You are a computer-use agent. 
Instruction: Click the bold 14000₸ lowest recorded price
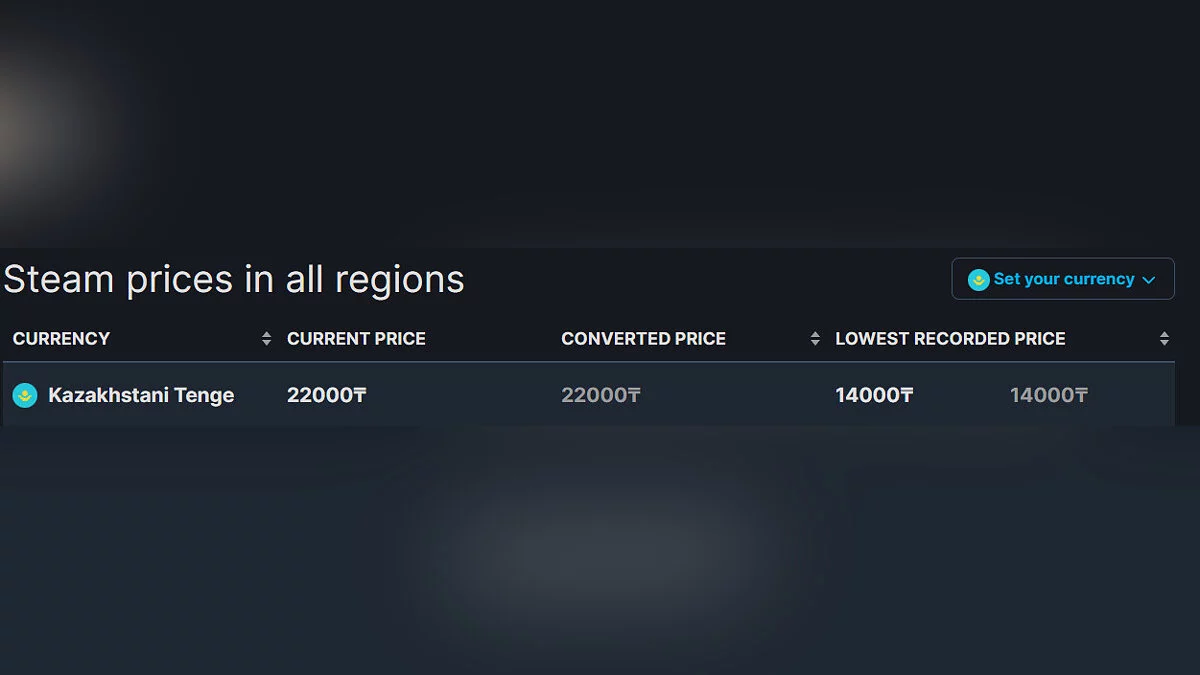[x=874, y=395]
